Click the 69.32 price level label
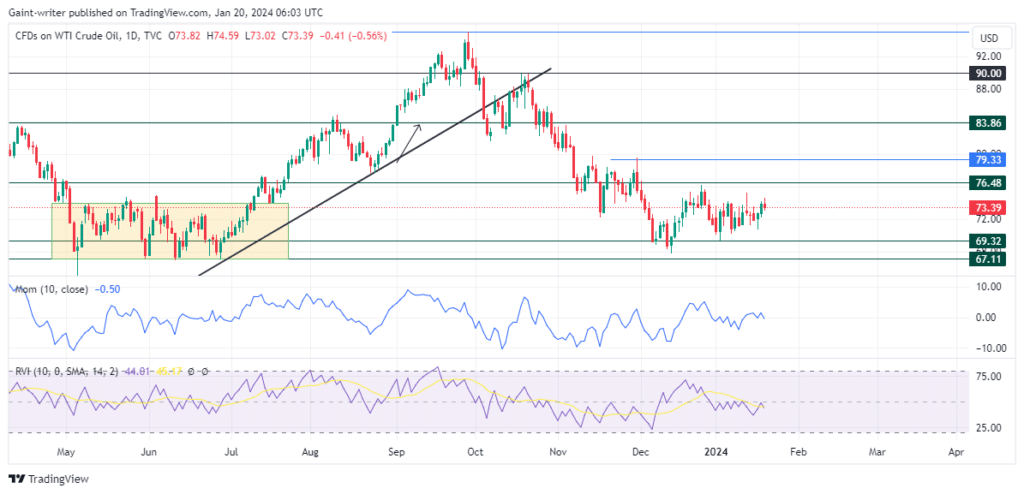The height and width of the screenshot is (494, 1024). click(x=988, y=240)
